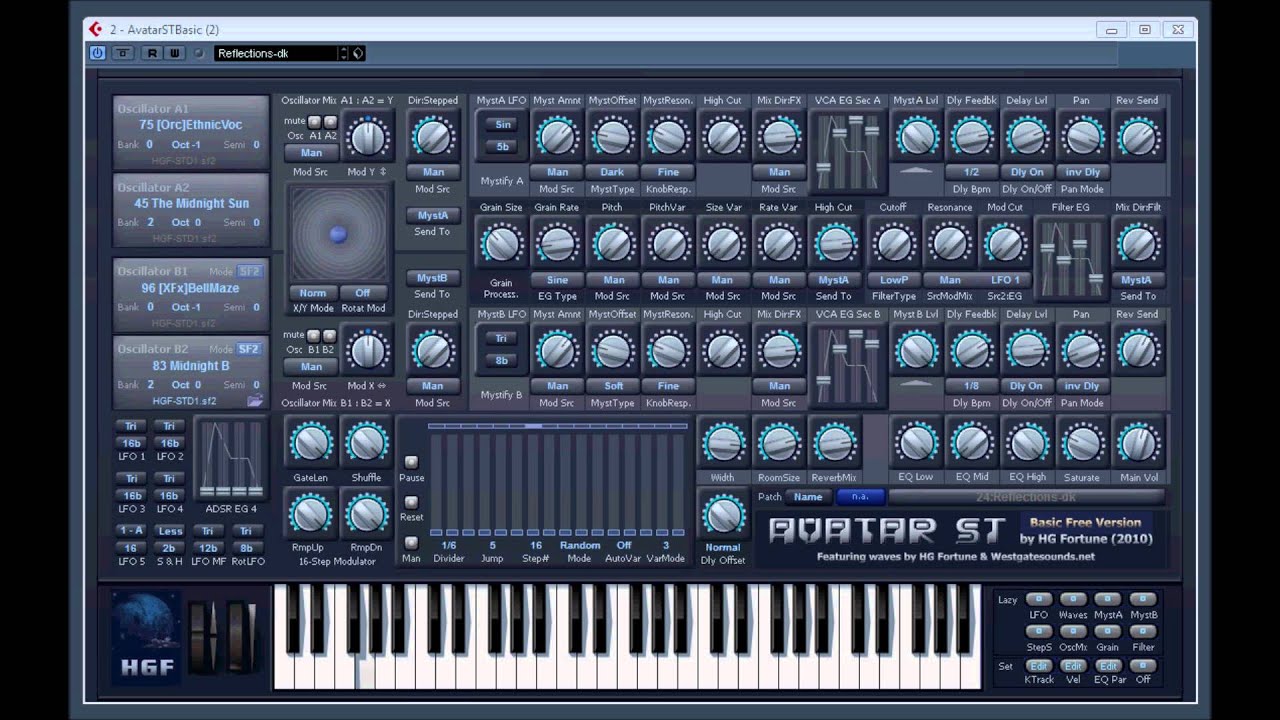Open the preset management diamond icon
The height and width of the screenshot is (720, 1280).
358,53
